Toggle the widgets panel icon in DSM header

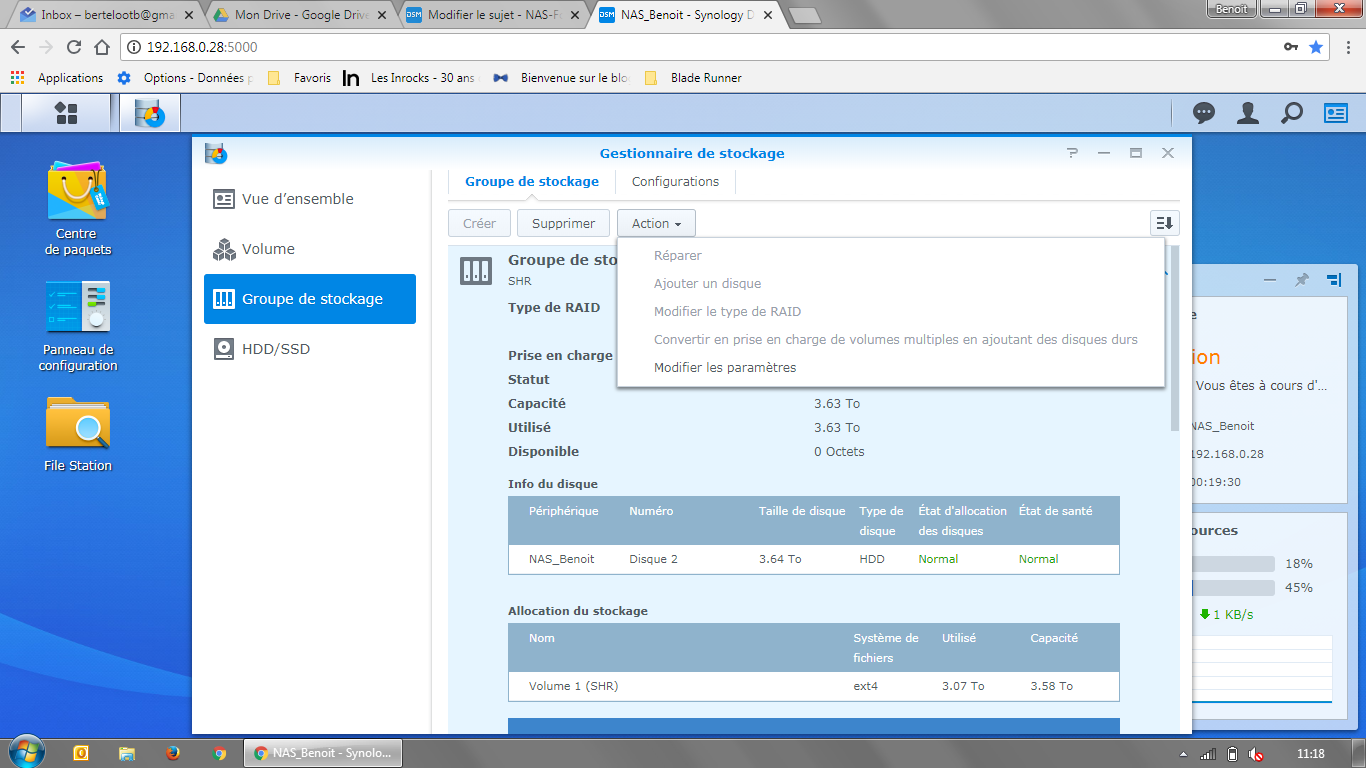1336,113
